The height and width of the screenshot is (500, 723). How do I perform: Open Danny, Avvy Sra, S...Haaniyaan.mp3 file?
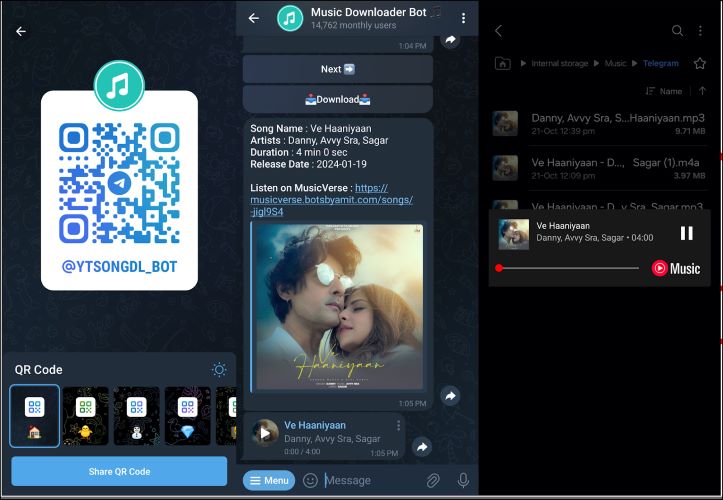click(x=599, y=124)
